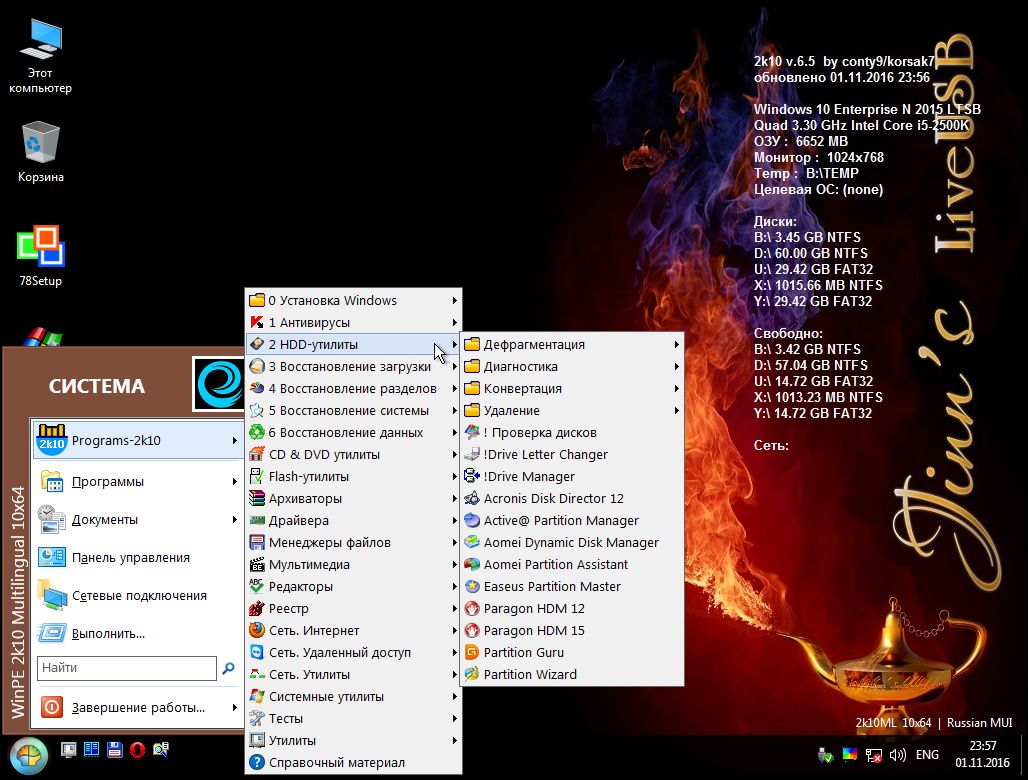
Task: Open Aomei Partition Assistant
Action: [x=555, y=564]
